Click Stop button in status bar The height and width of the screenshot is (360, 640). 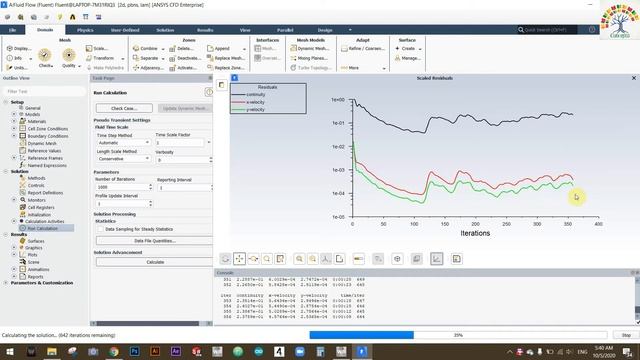click(x=626, y=335)
